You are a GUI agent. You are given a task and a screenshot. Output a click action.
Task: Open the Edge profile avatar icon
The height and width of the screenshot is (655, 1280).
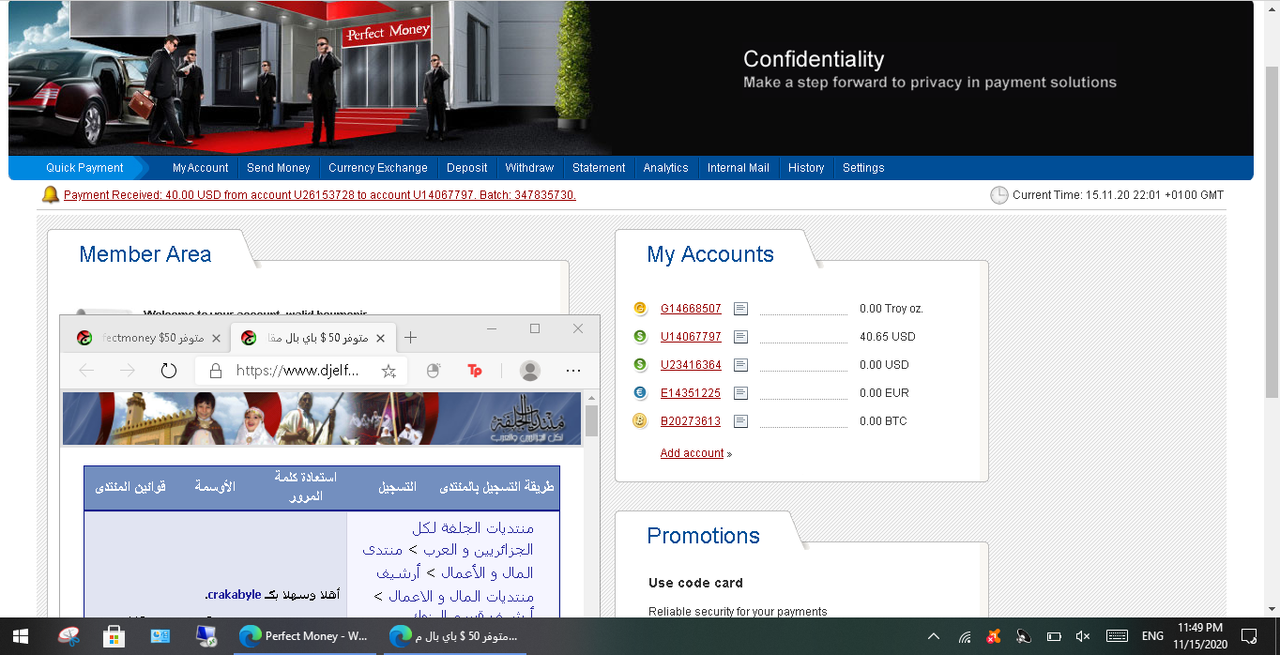pos(530,371)
